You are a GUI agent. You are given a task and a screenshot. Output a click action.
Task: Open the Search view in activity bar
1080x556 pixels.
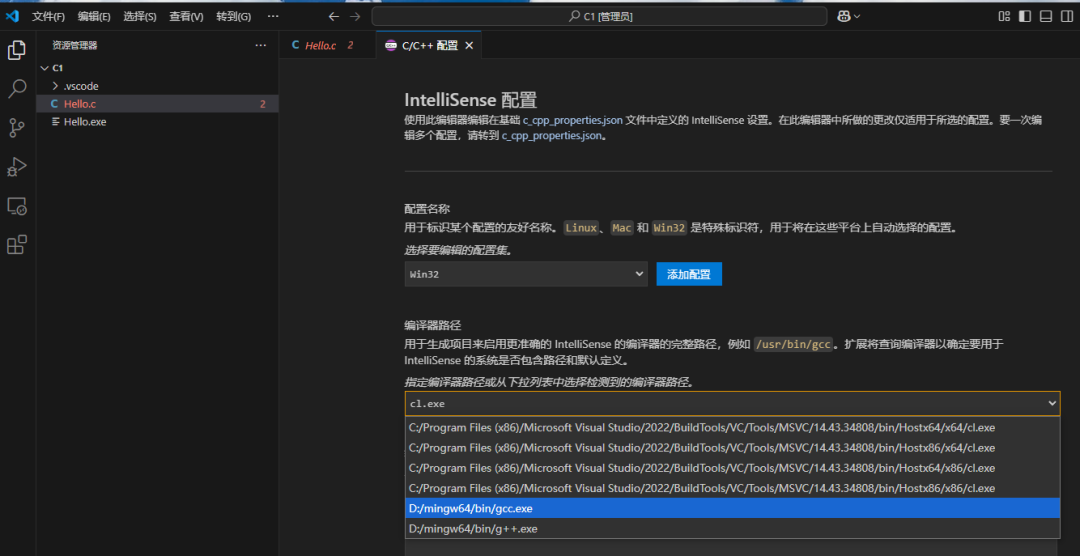[17, 88]
